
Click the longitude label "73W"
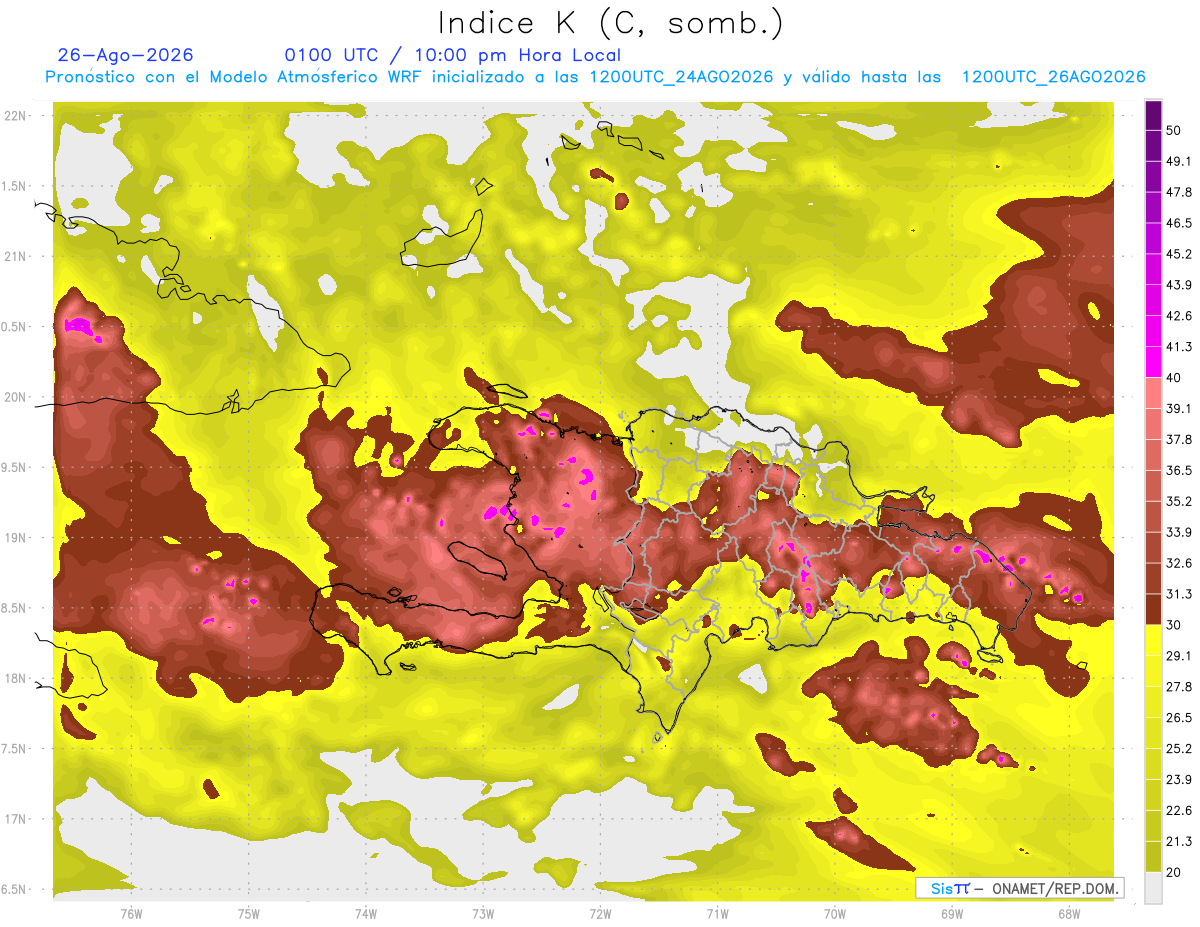483,913
